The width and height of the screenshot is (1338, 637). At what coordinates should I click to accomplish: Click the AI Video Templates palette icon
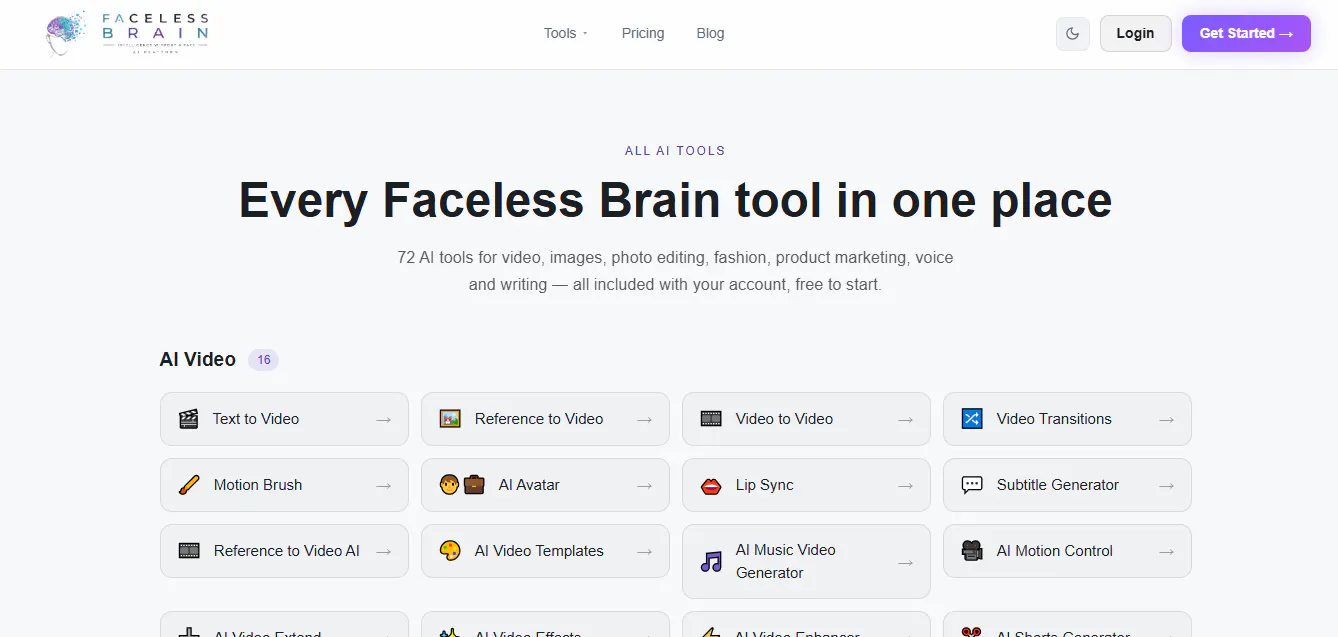pyautogui.click(x=450, y=551)
